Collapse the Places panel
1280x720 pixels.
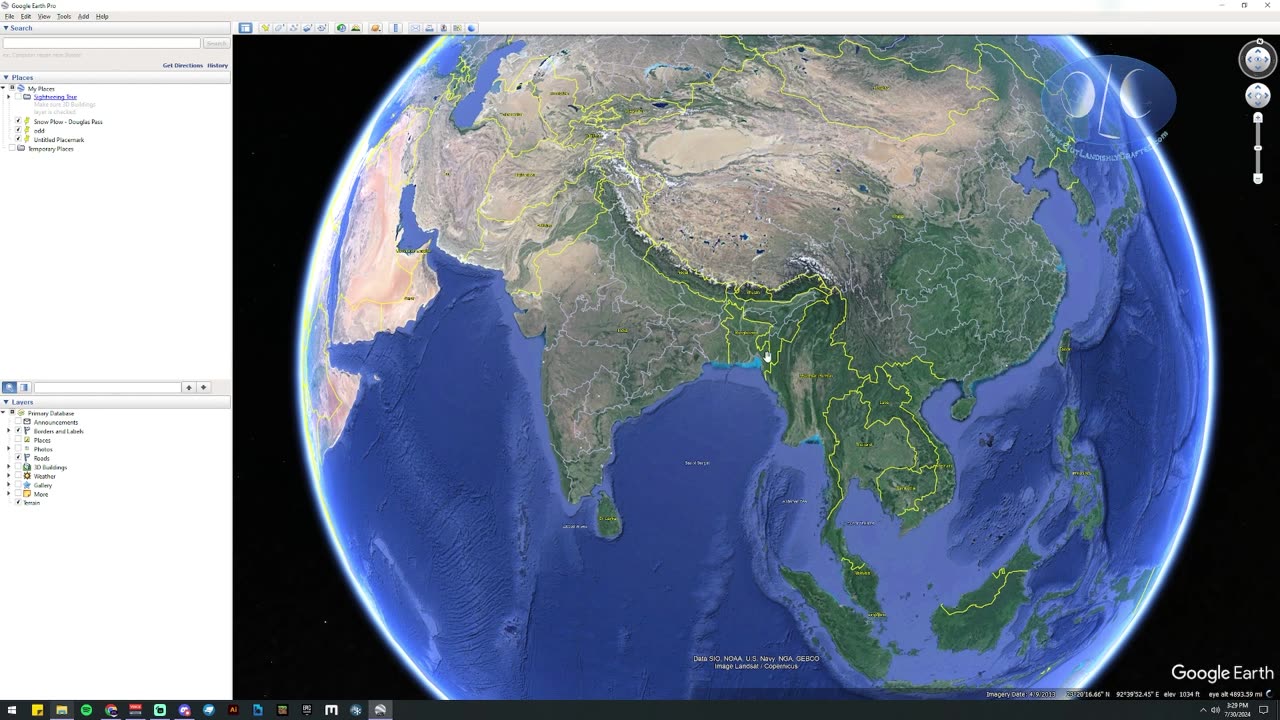(6, 77)
